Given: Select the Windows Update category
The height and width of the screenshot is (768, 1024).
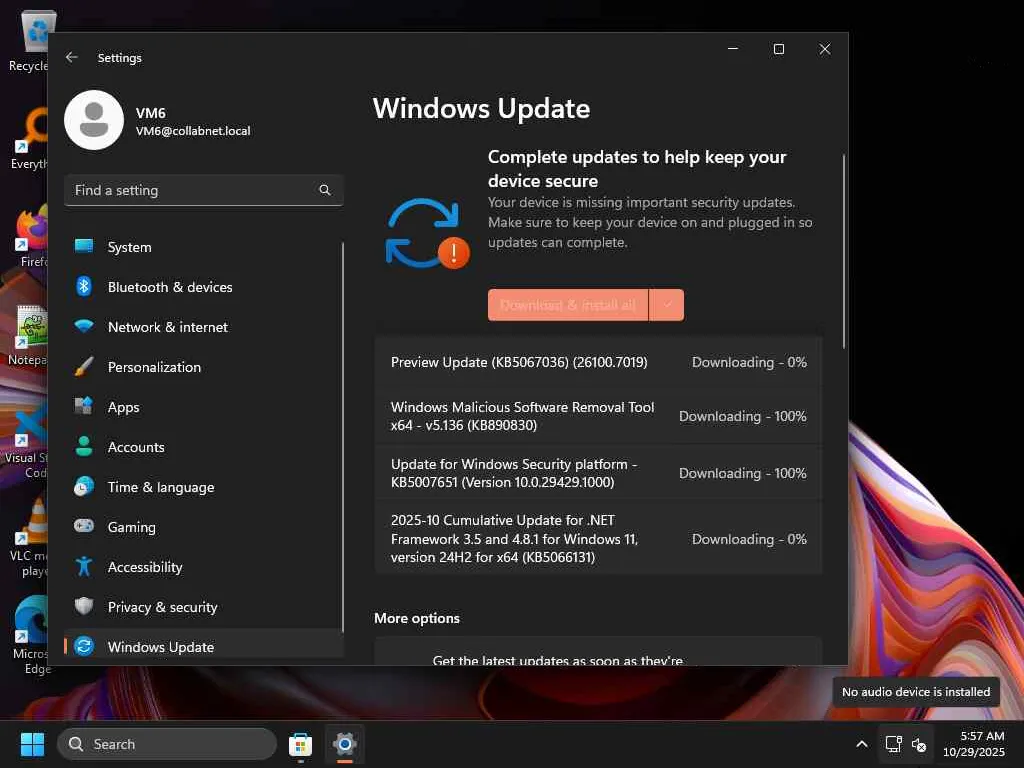Looking at the screenshot, I should (204, 647).
